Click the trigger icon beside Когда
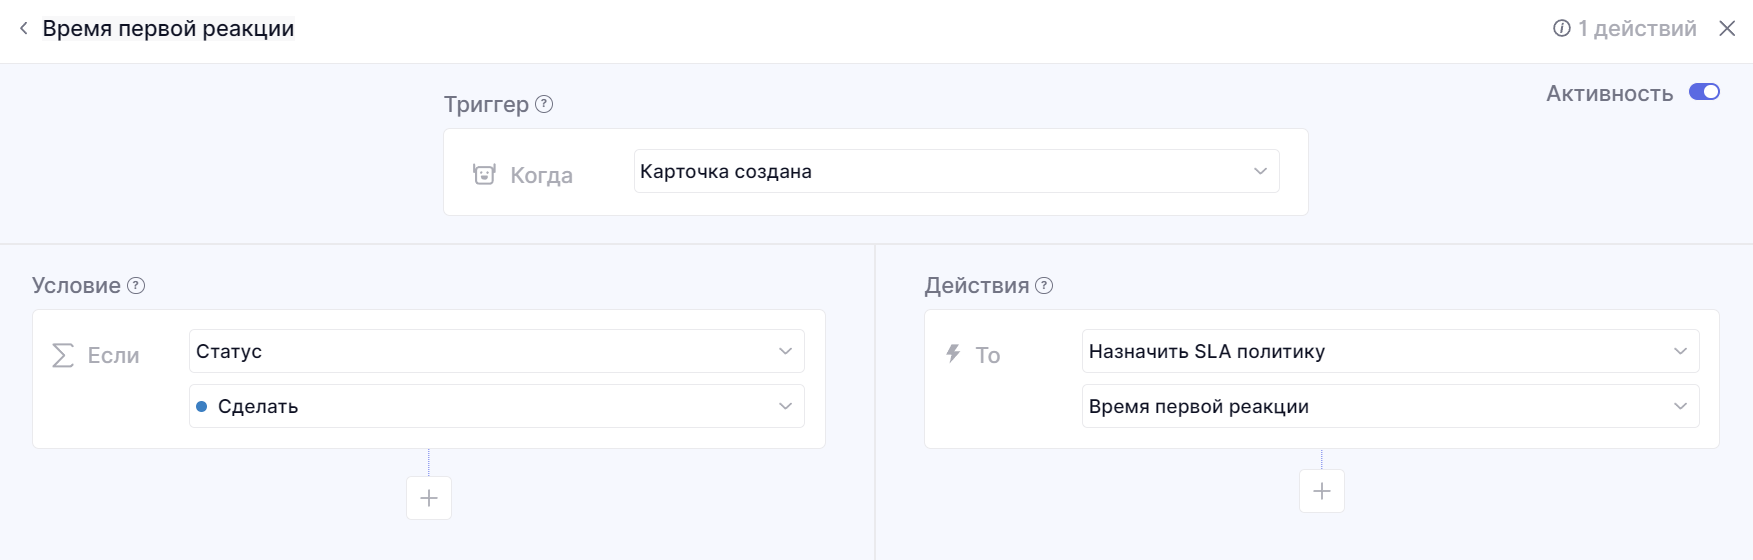 tap(484, 175)
